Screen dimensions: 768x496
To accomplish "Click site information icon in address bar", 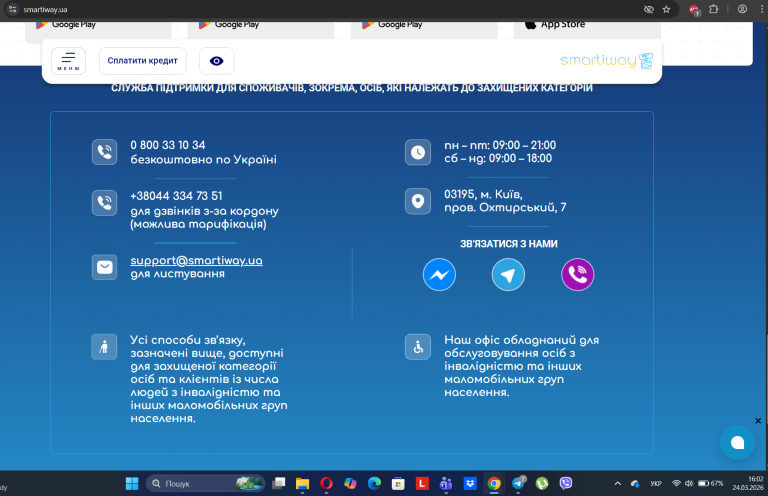I will click(x=12, y=9).
